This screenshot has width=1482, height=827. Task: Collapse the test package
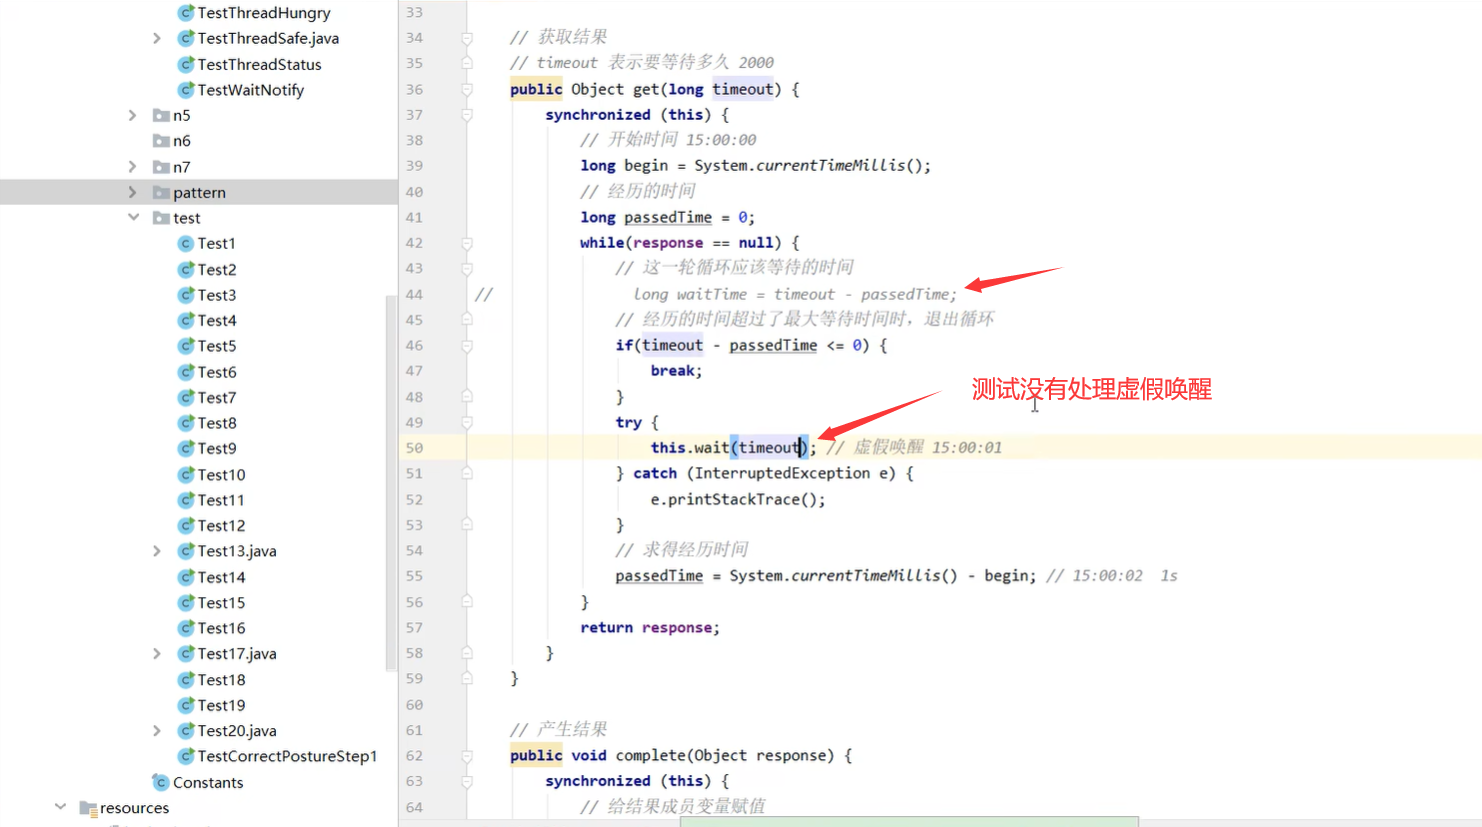(133, 217)
